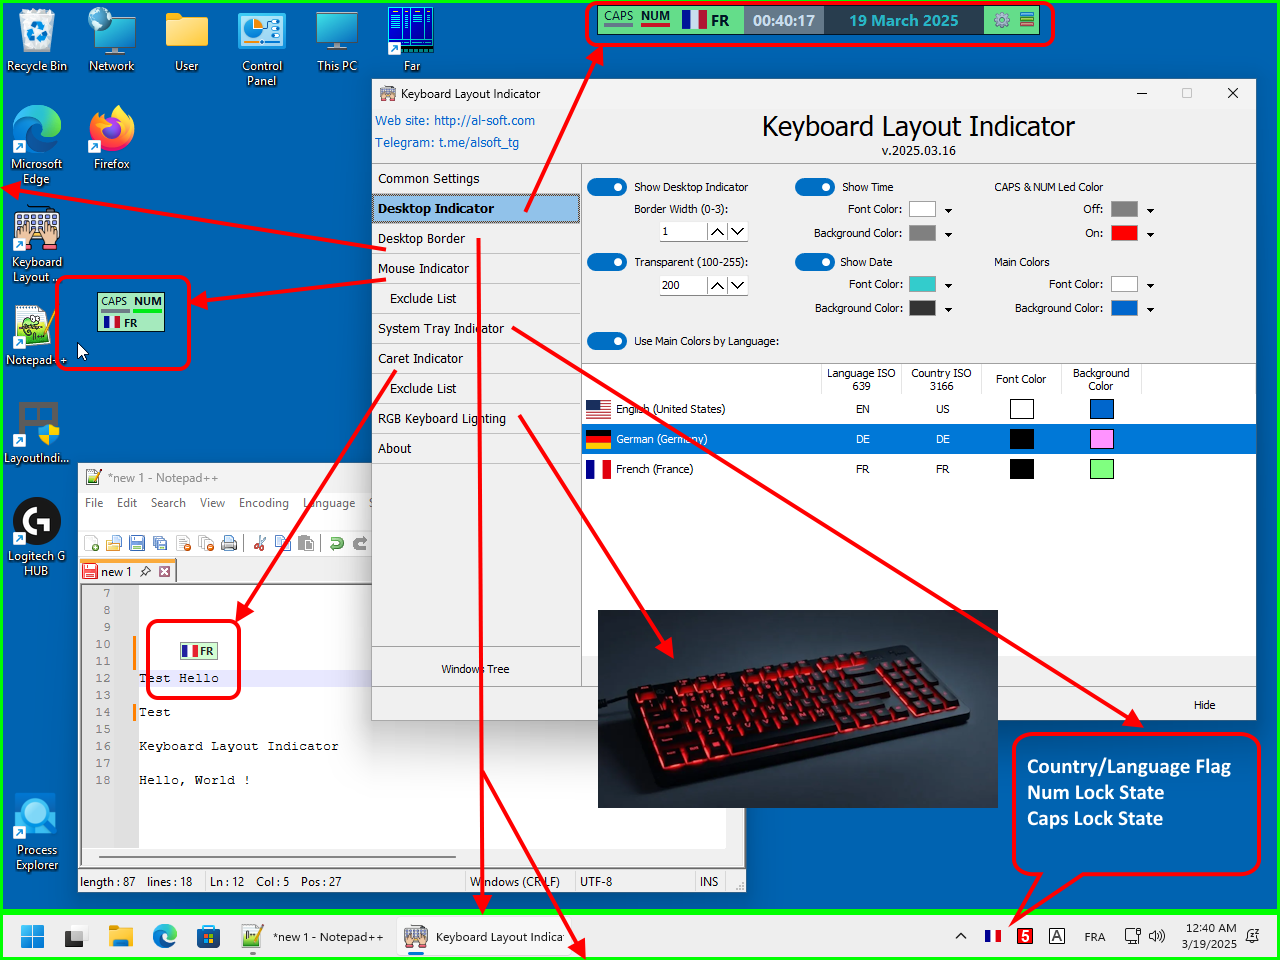Click German's pink background color swatch
Image resolution: width=1280 pixels, height=960 pixels.
1100,438
